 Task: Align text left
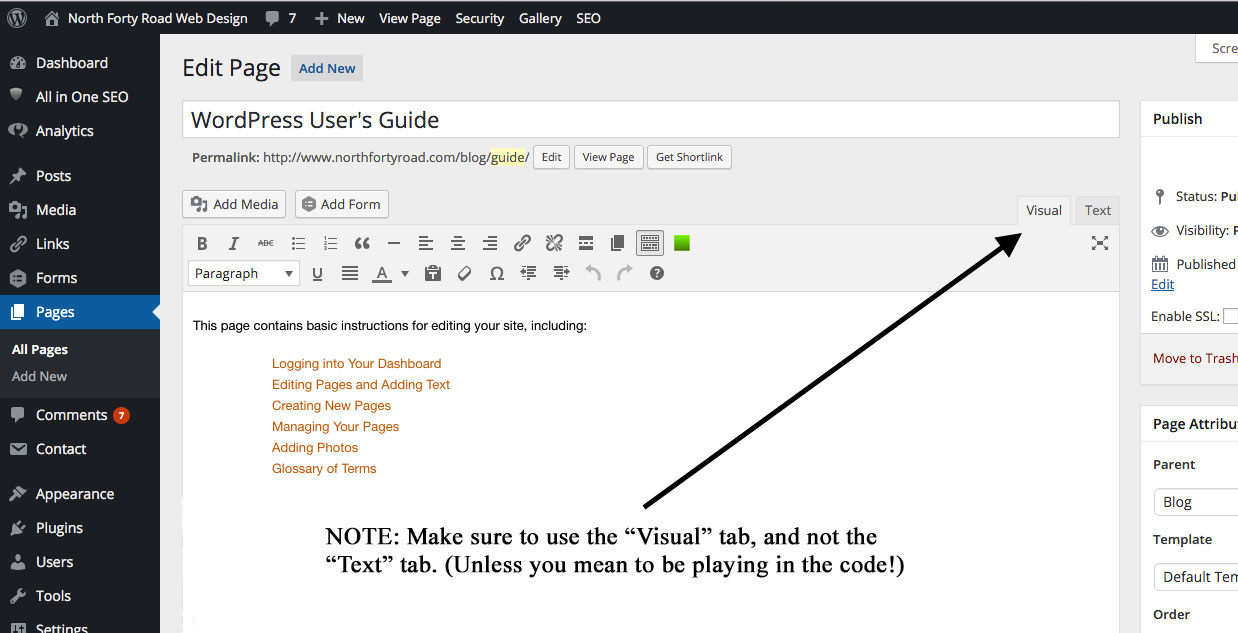426,243
